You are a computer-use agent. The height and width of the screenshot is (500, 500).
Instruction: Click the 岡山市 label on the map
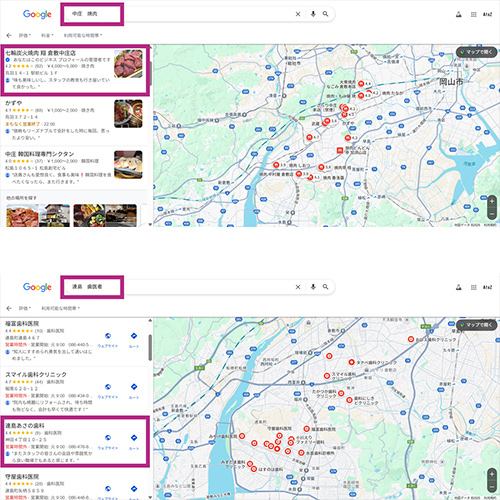point(451,82)
